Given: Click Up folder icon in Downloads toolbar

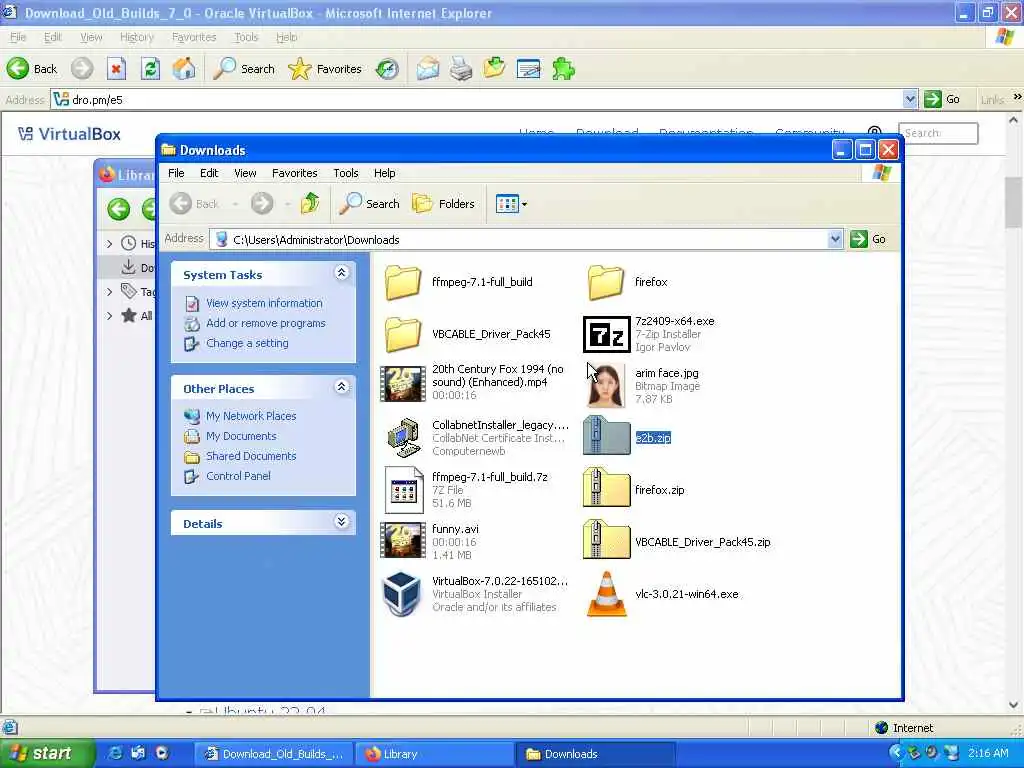Looking at the screenshot, I should click(x=310, y=204).
